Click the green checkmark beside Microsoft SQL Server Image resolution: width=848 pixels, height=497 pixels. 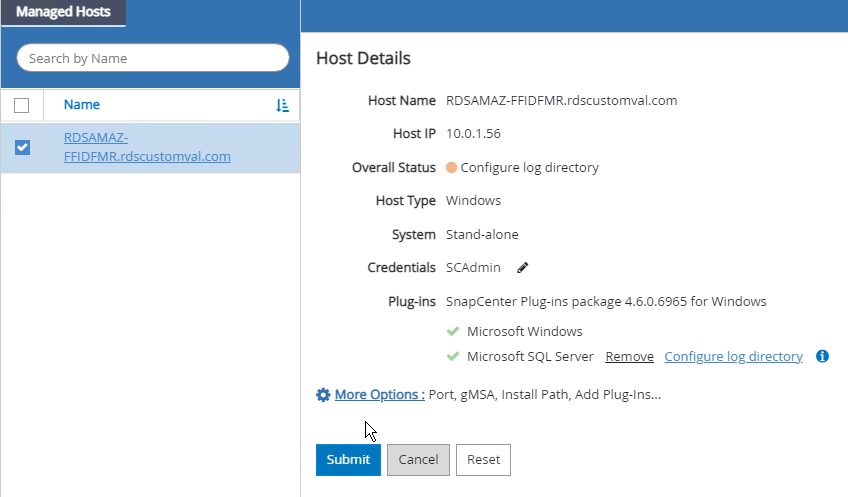(x=453, y=356)
